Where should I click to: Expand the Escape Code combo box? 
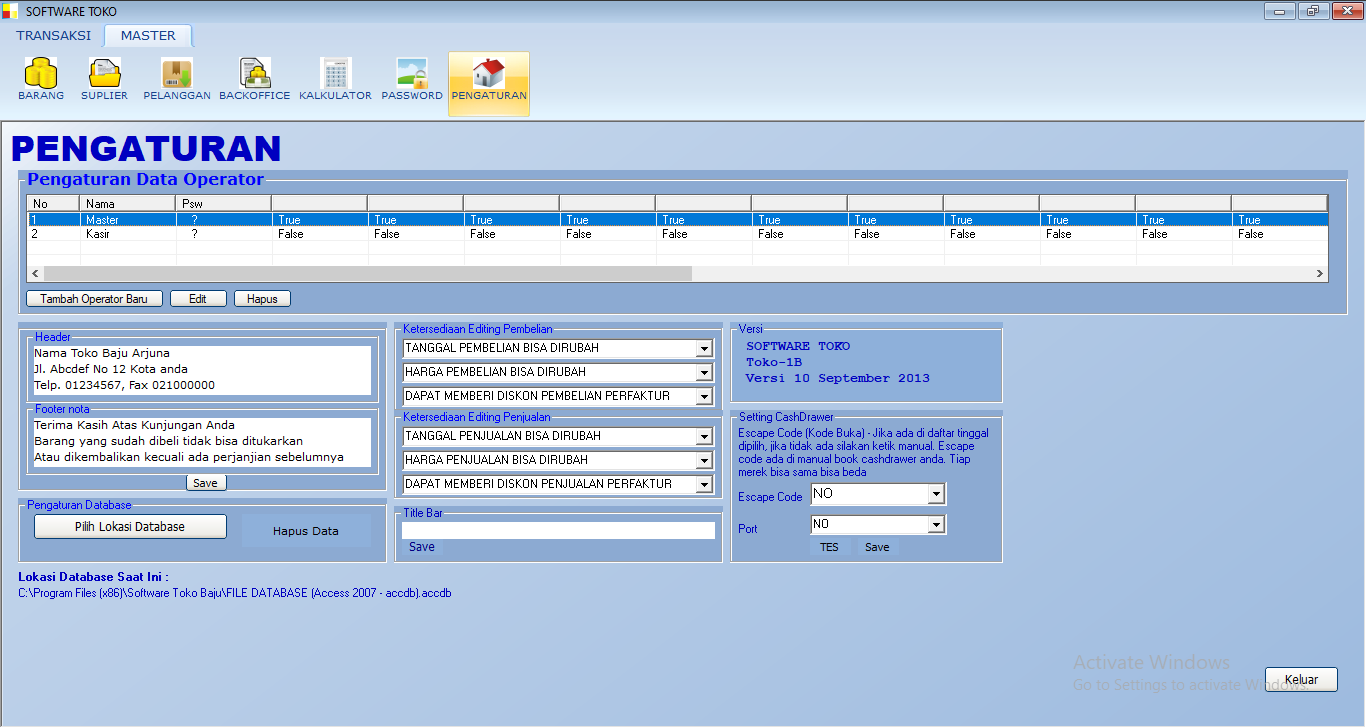pyautogui.click(x=935, y=494)
